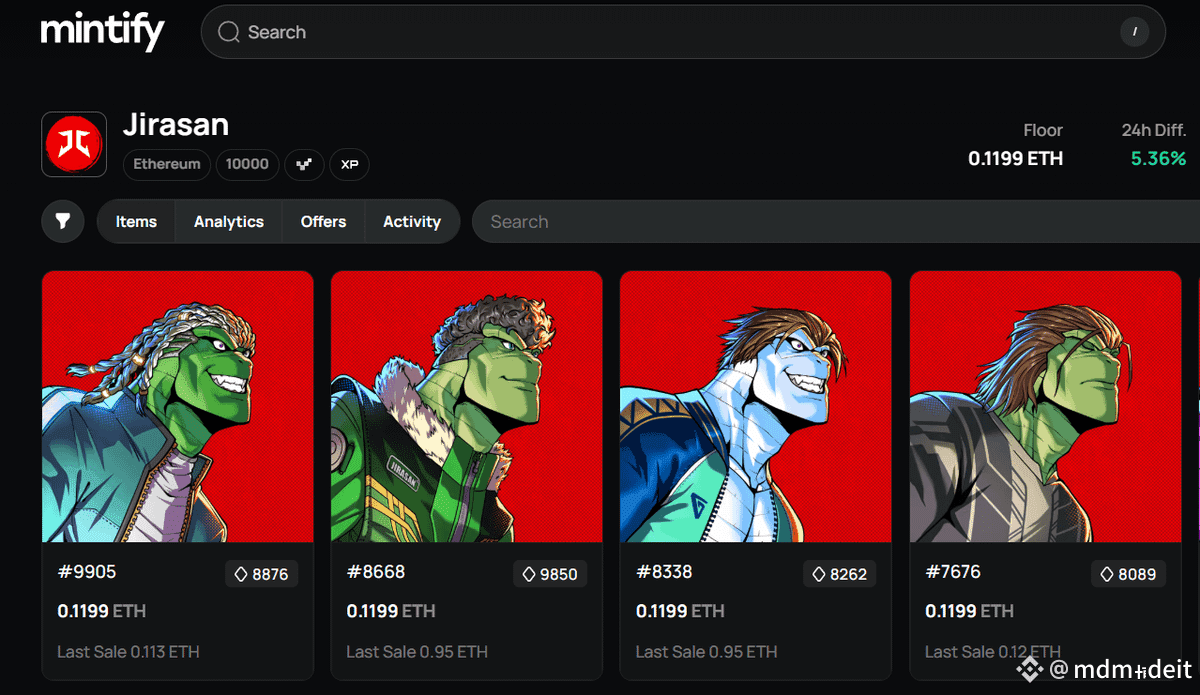Click the Ethereum chain badge
The height and width of the screenshot is (695, 1200).
click(x=167, y=164)
